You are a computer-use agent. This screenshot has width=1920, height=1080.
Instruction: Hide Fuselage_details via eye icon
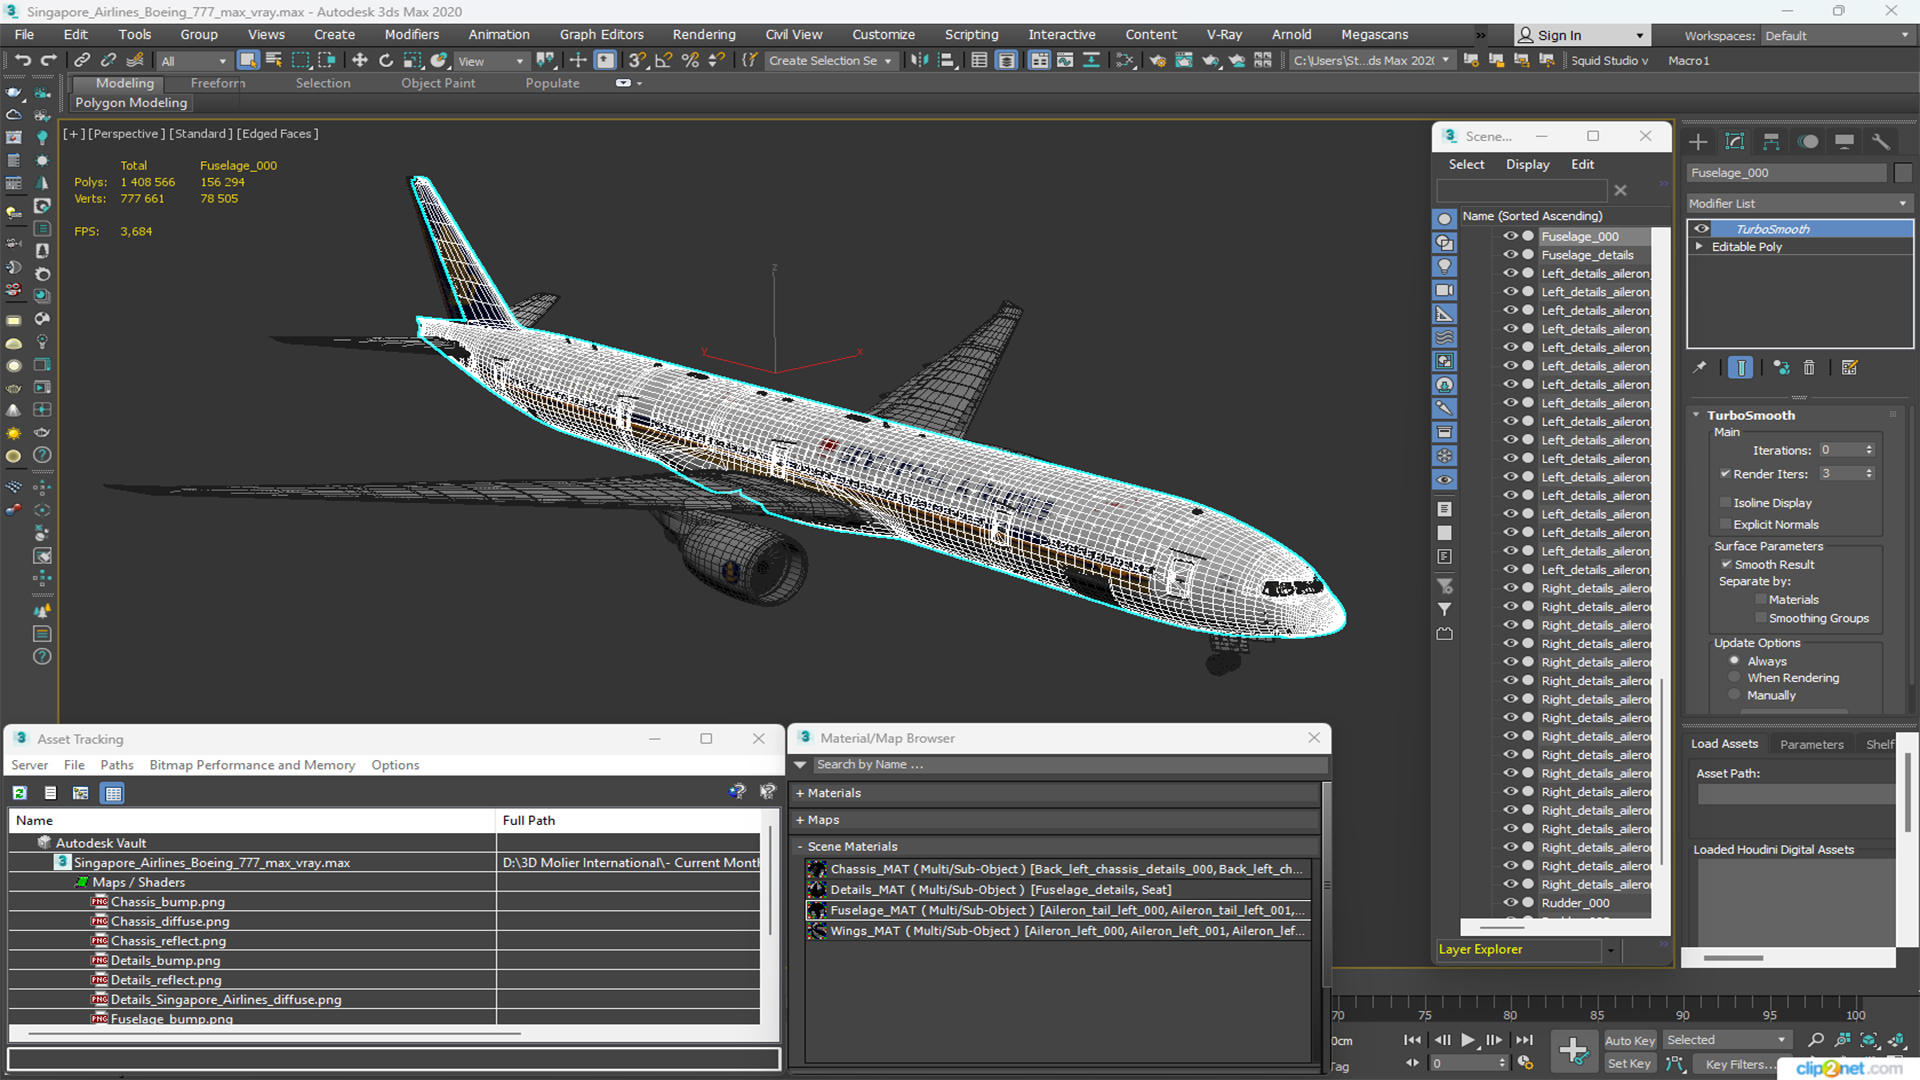1510,255
